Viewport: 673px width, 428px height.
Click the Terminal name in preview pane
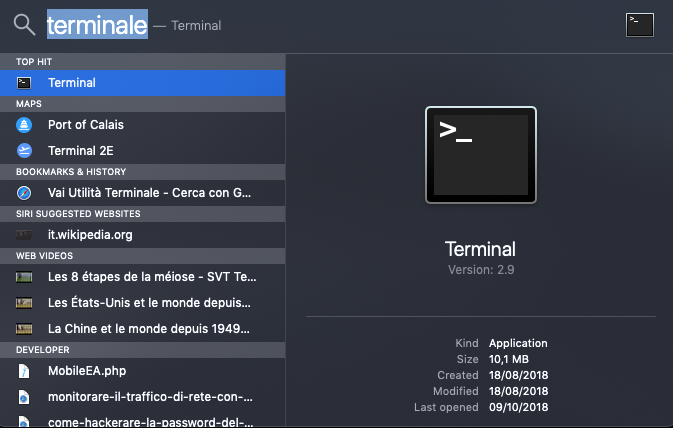pos(480,249)
